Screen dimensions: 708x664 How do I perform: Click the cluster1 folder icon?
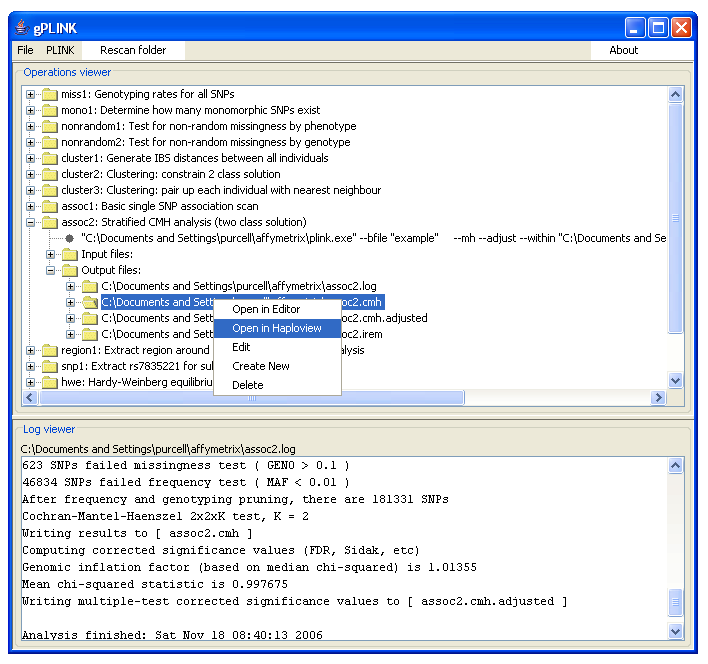coord(50,158)
